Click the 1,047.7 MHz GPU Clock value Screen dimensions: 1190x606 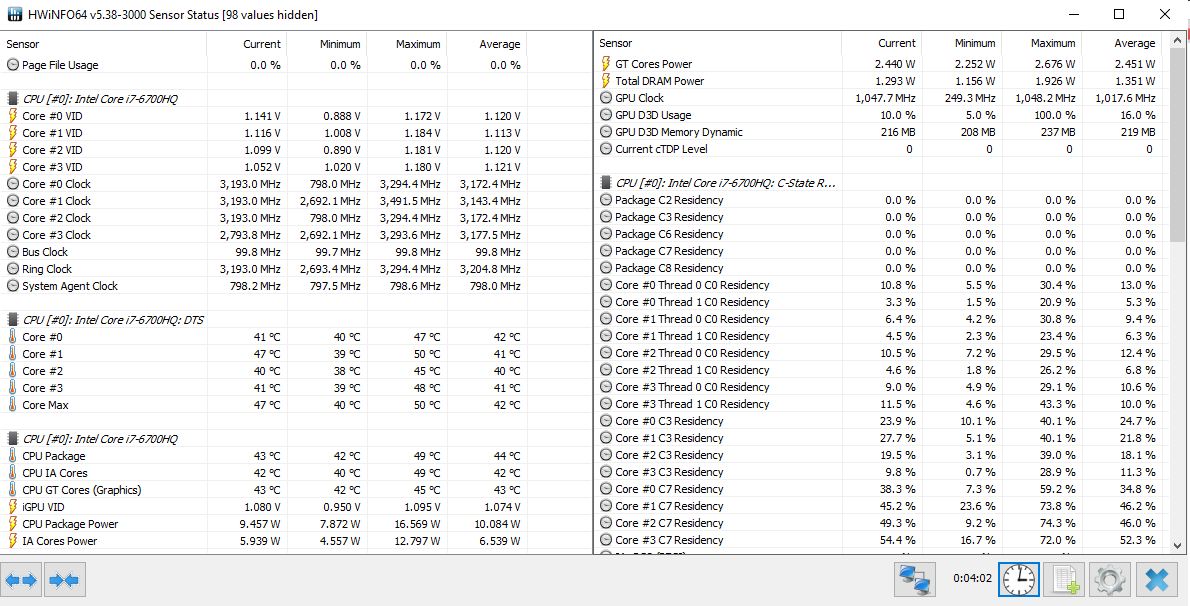885,98
